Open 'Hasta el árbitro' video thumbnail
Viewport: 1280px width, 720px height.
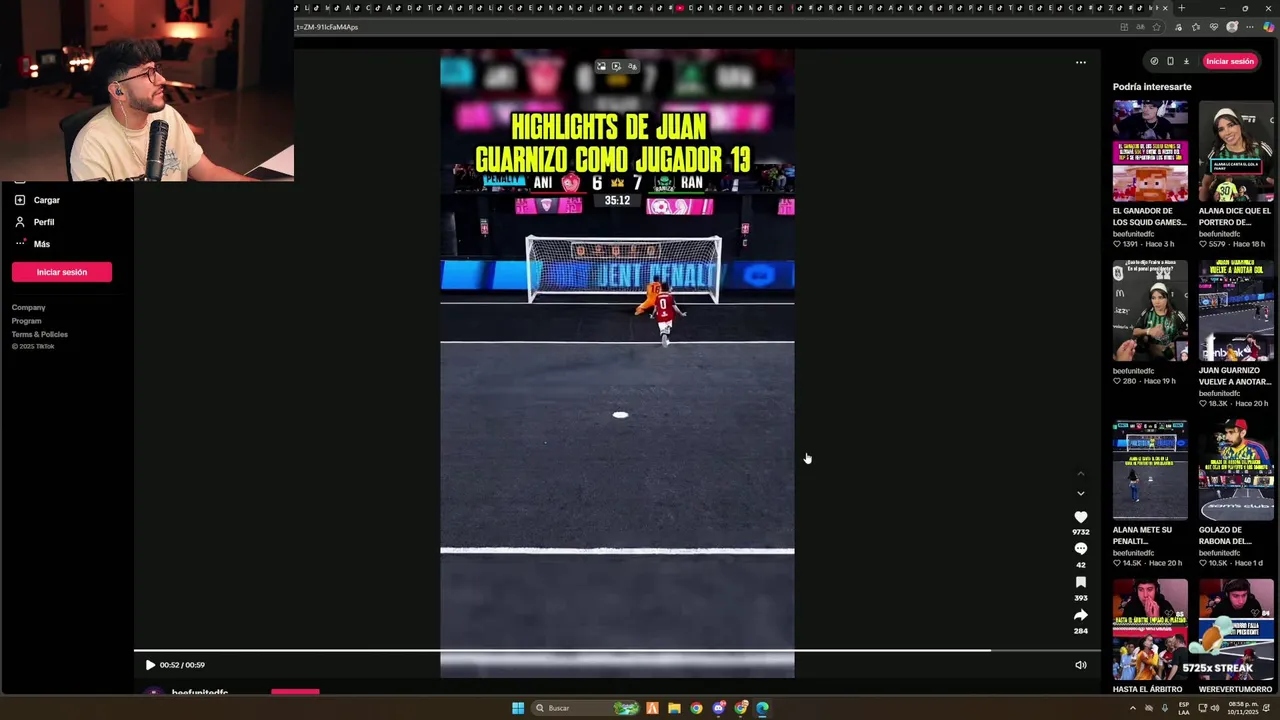click(1150, 629)
